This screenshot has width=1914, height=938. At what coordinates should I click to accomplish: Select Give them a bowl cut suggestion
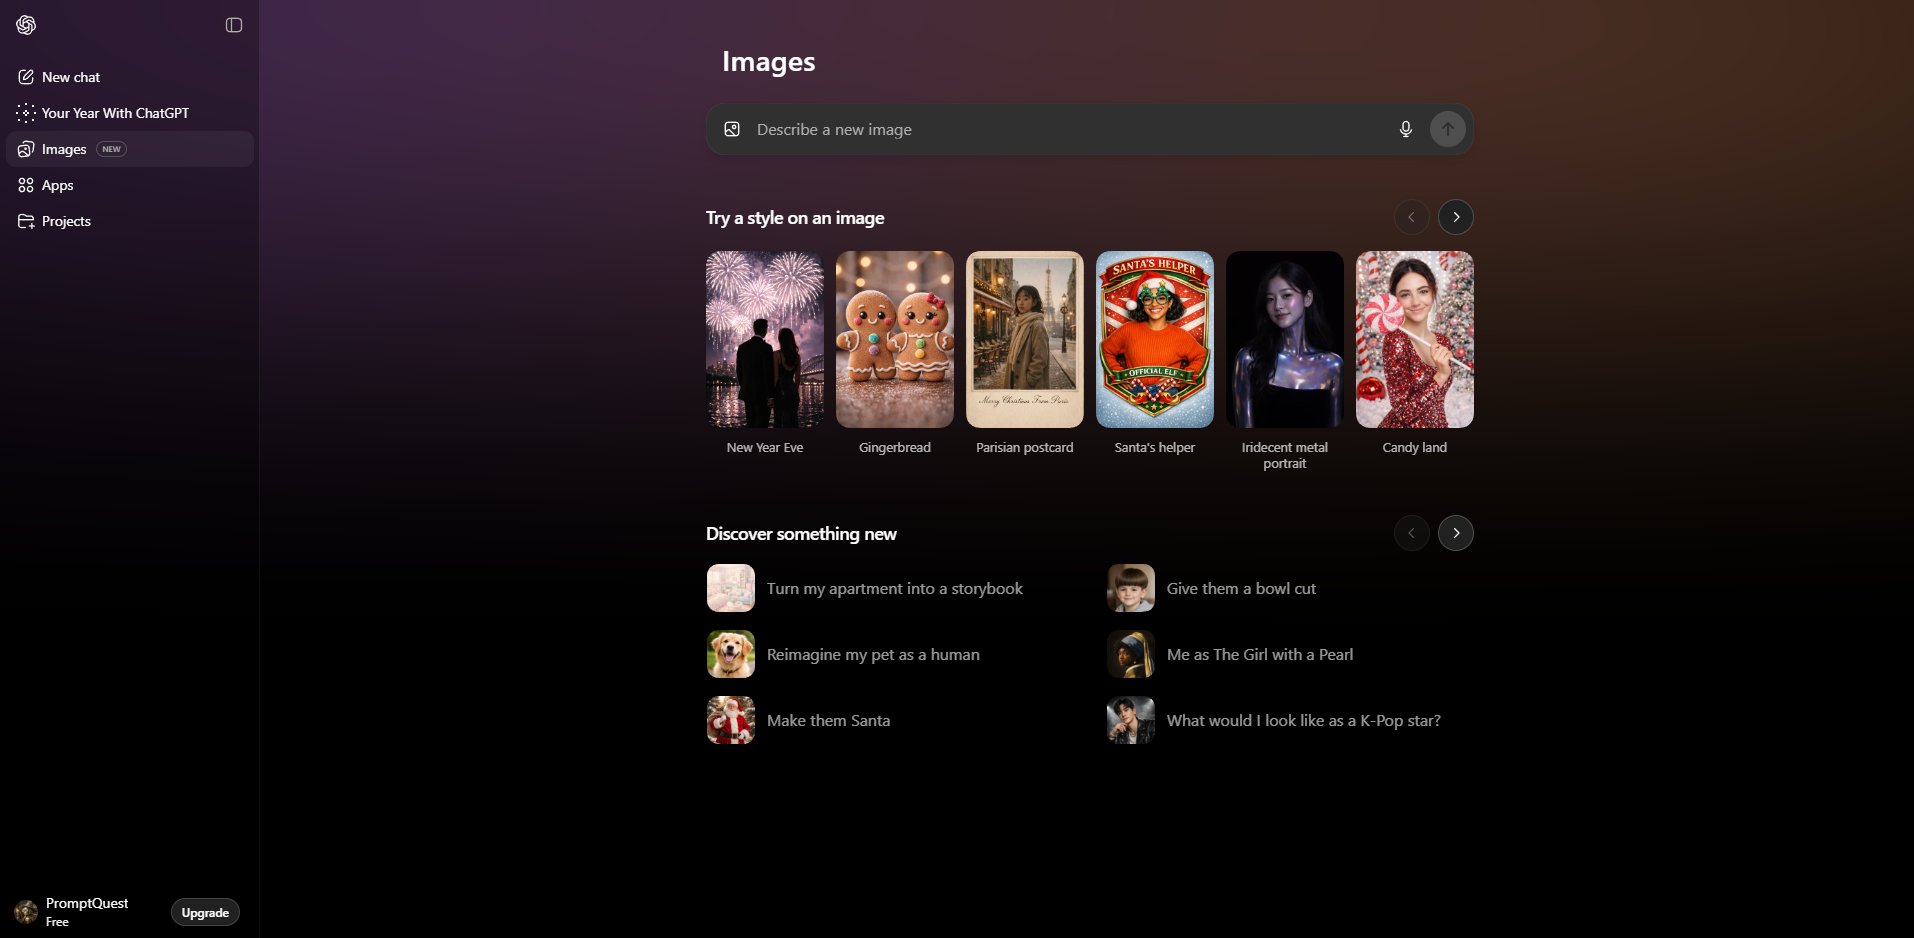point(1240,589)
